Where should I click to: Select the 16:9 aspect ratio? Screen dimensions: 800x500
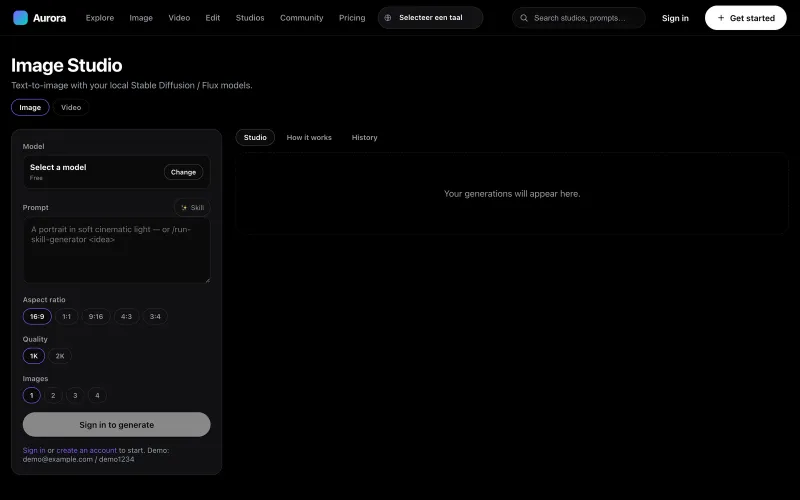point(37,316)
